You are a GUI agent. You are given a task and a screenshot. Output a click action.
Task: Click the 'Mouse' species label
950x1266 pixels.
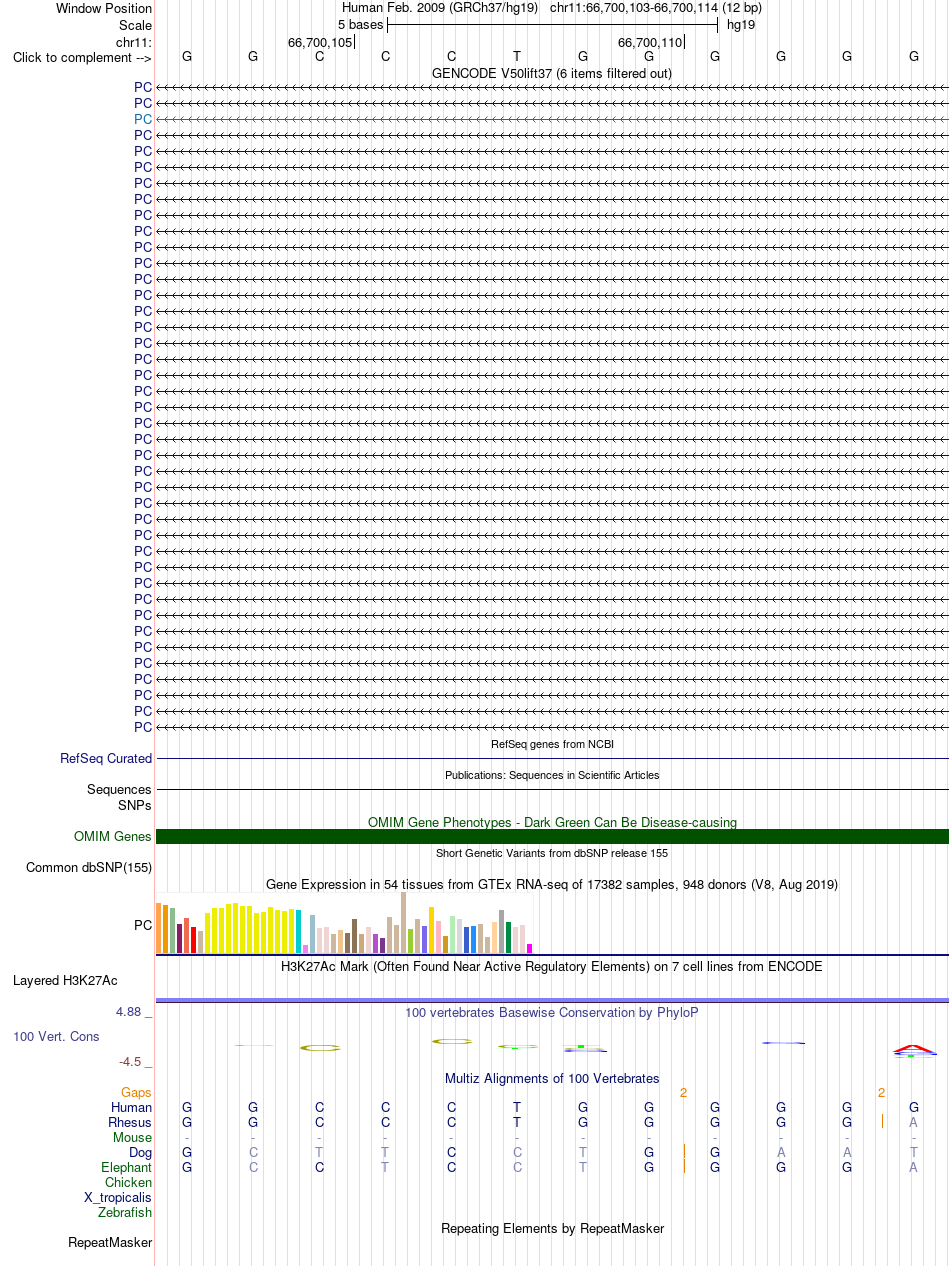(132, 1138)
